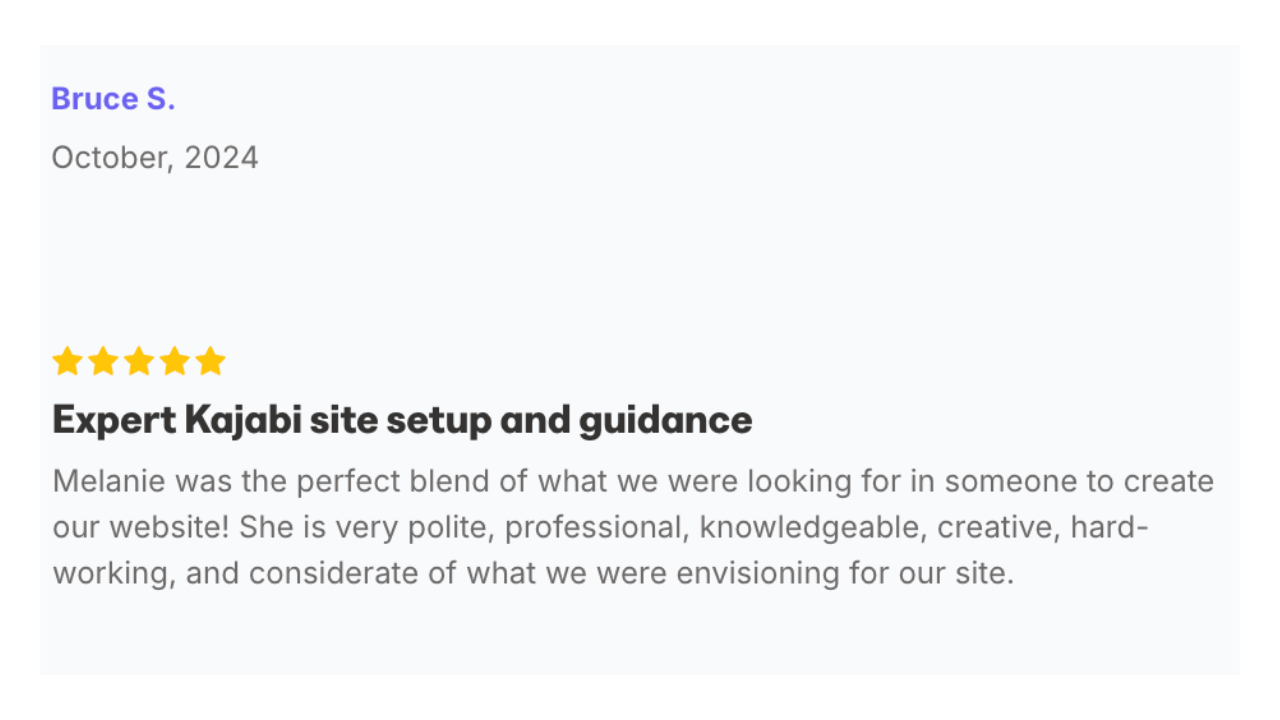
Task: Select the fourth yellow rating star
Action: (175, 361)
